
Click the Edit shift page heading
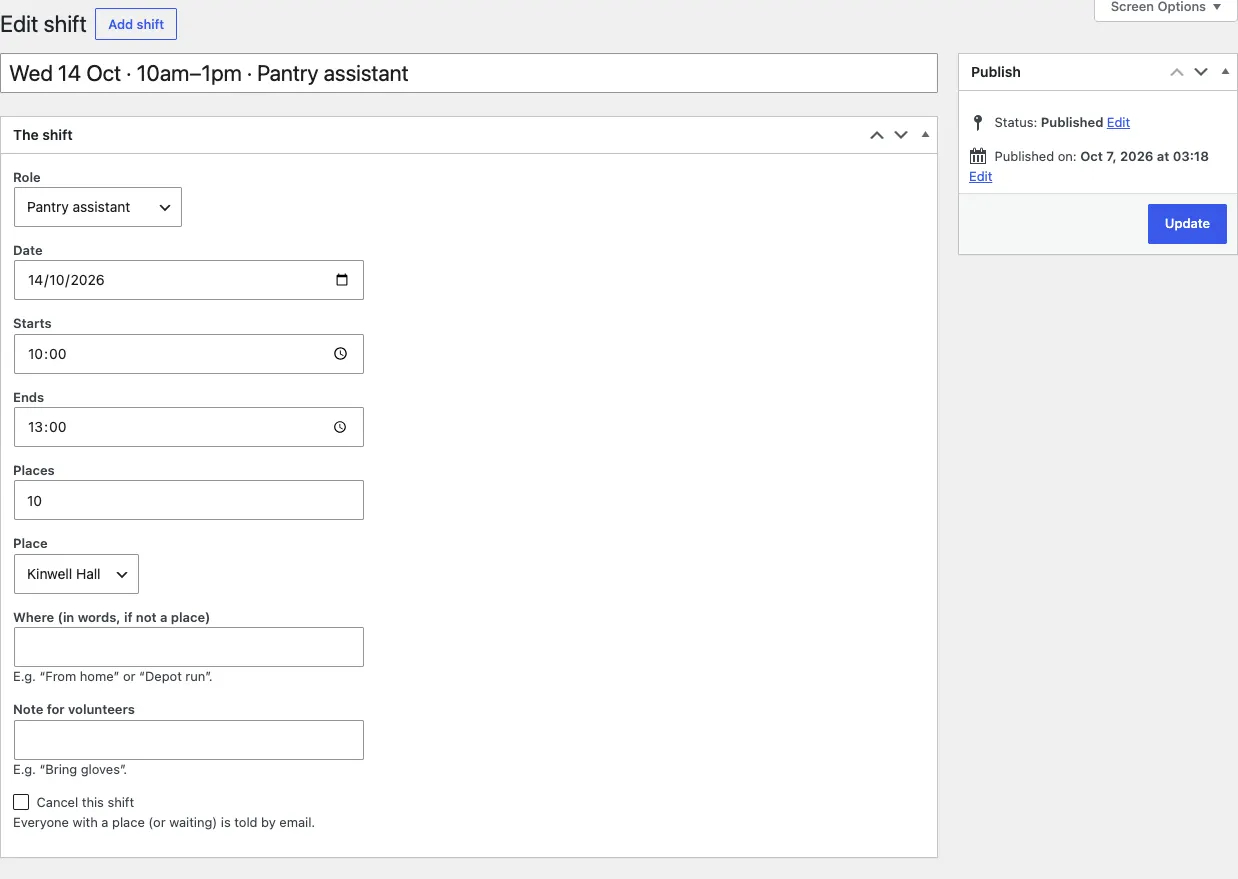coord(43,24)
